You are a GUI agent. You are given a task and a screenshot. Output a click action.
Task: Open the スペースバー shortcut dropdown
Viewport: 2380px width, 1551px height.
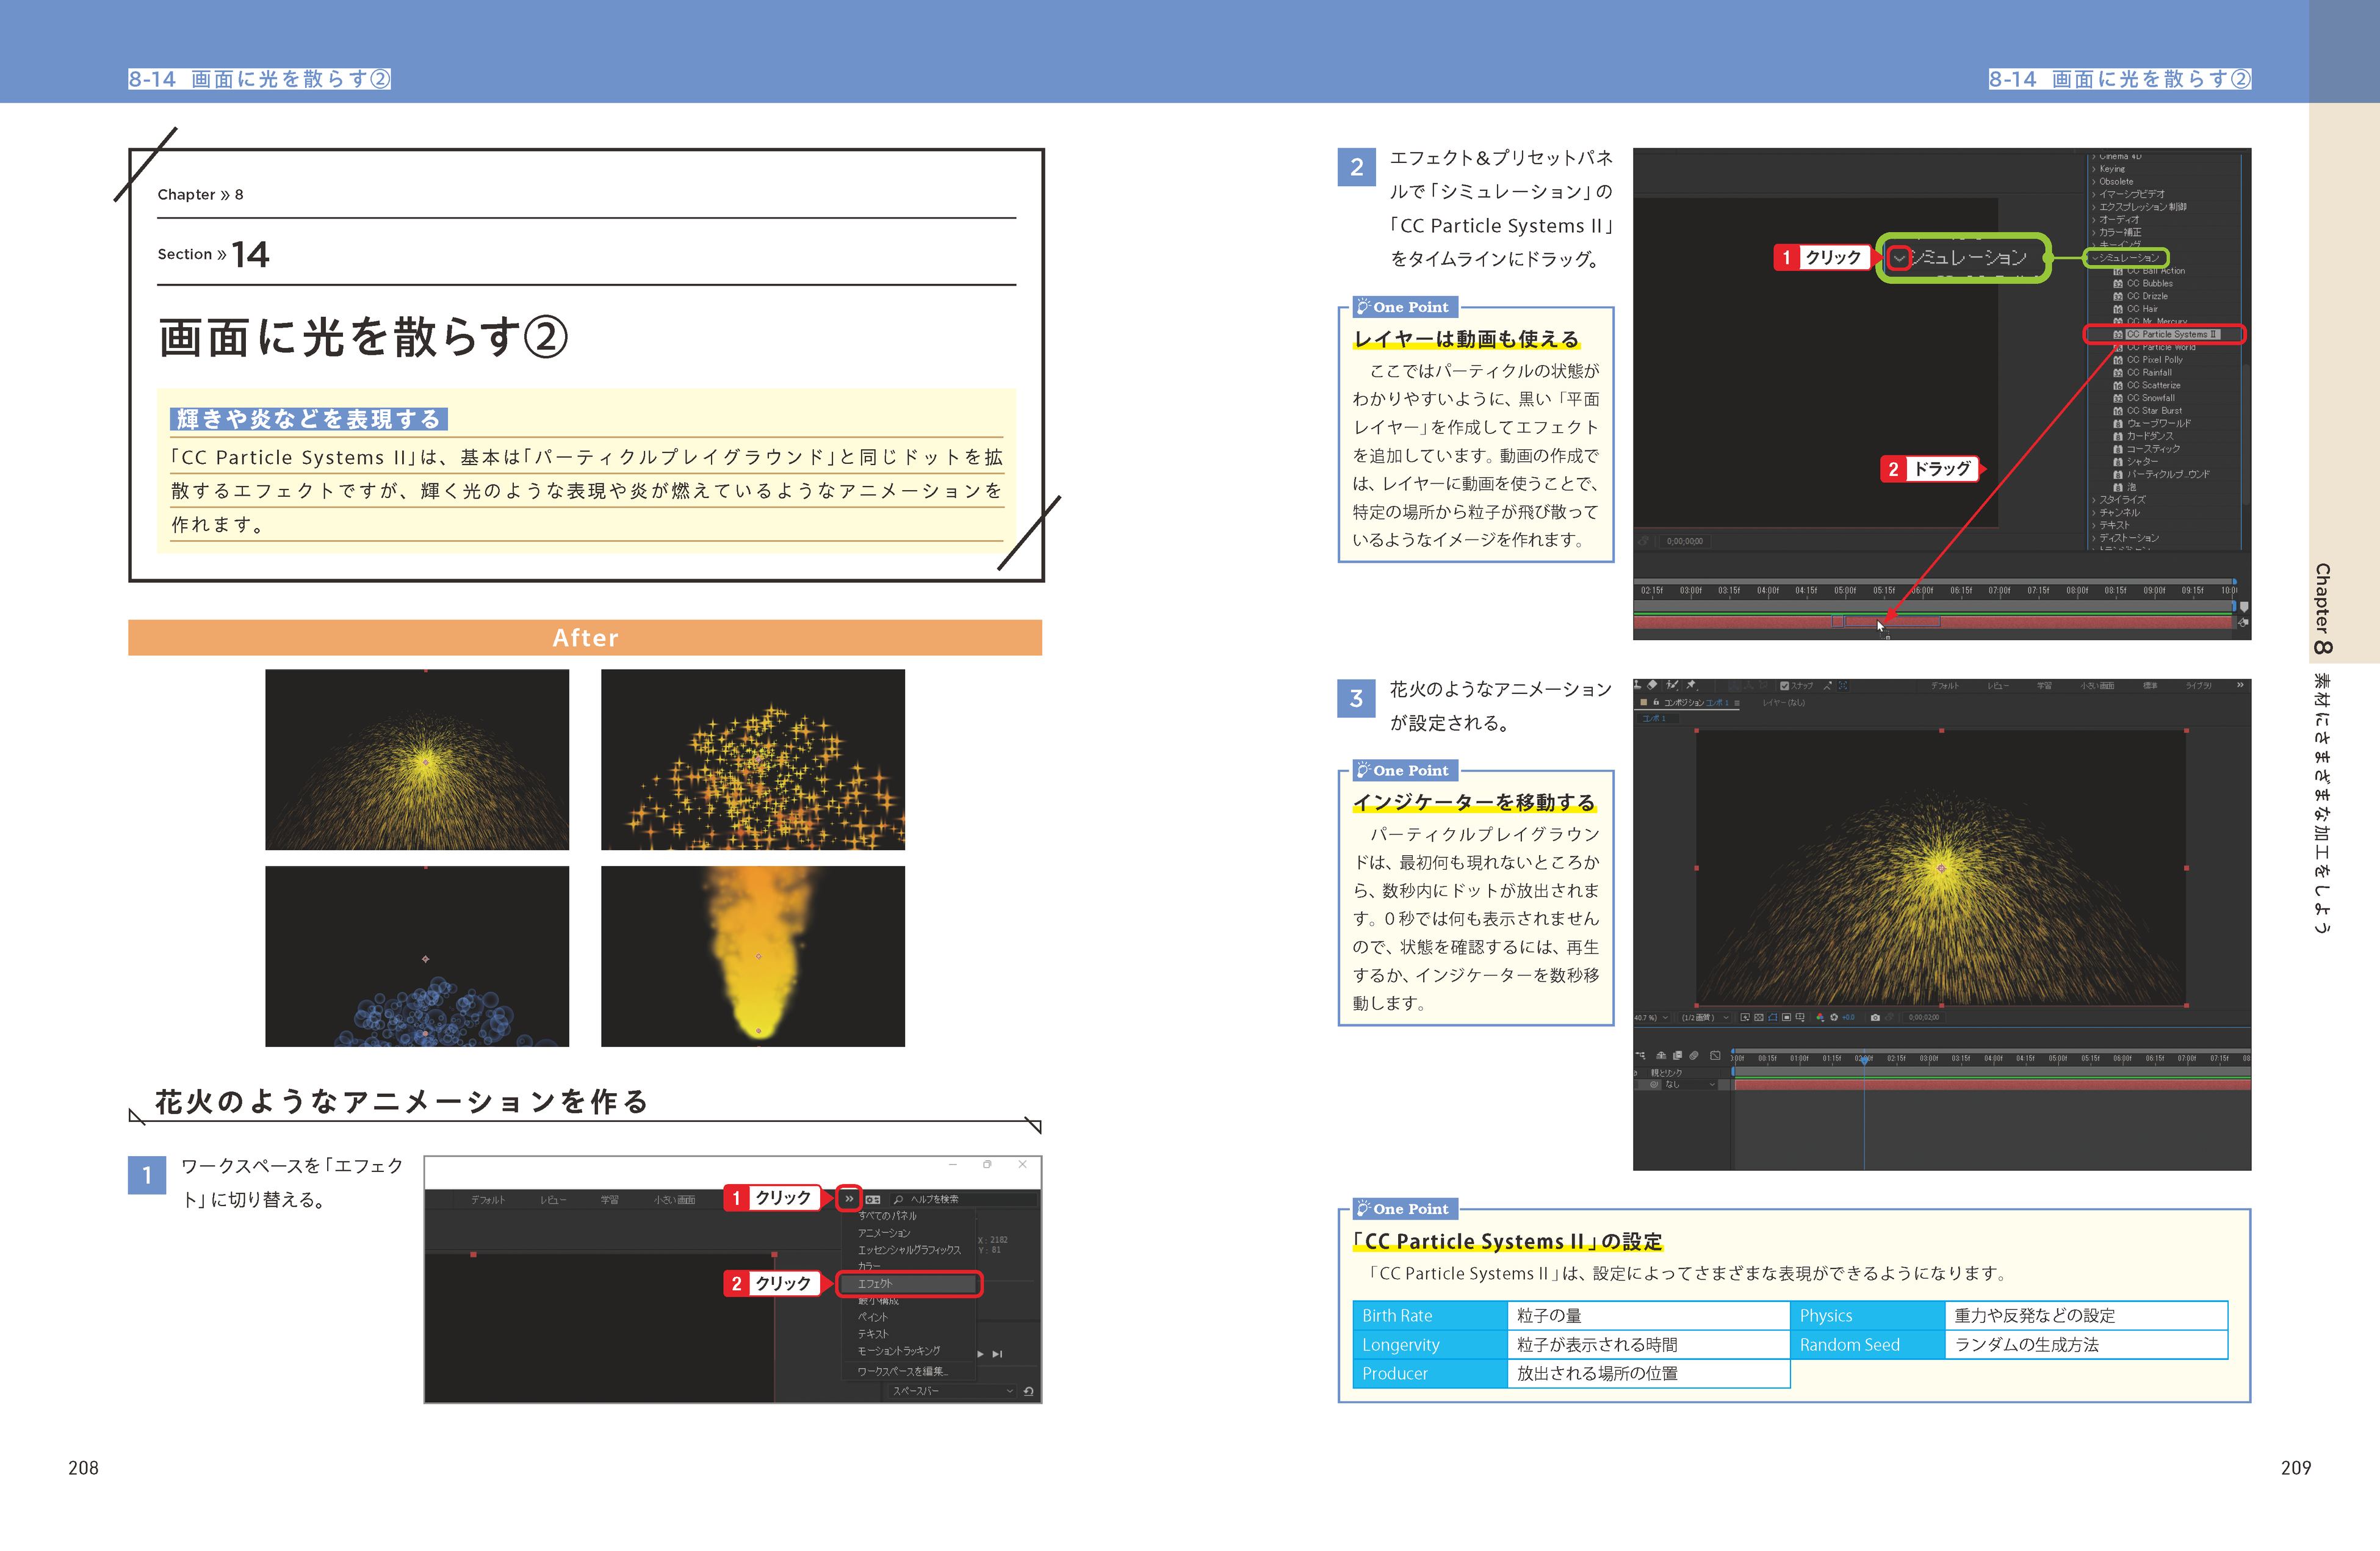point(951,1391)
